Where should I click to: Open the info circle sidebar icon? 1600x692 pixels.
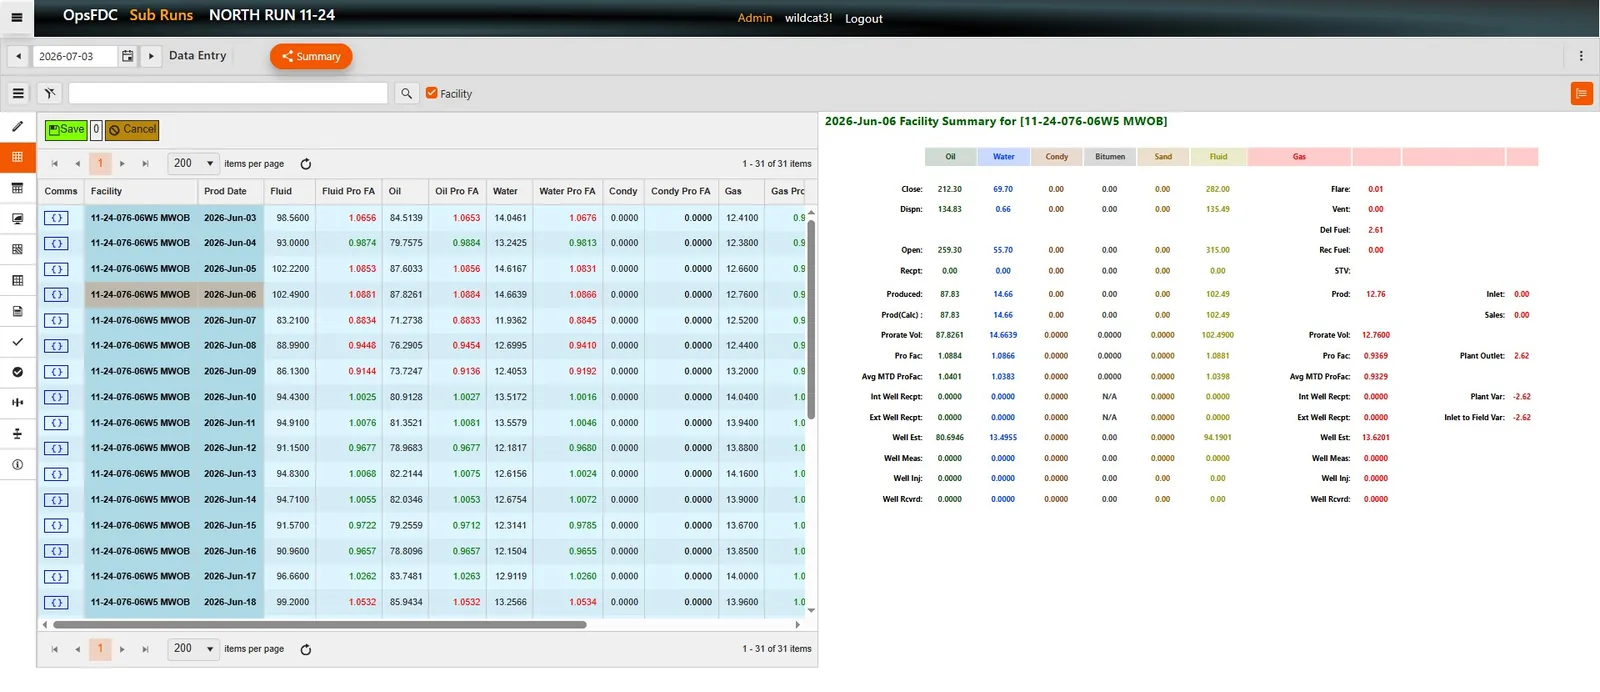(17, 465)
